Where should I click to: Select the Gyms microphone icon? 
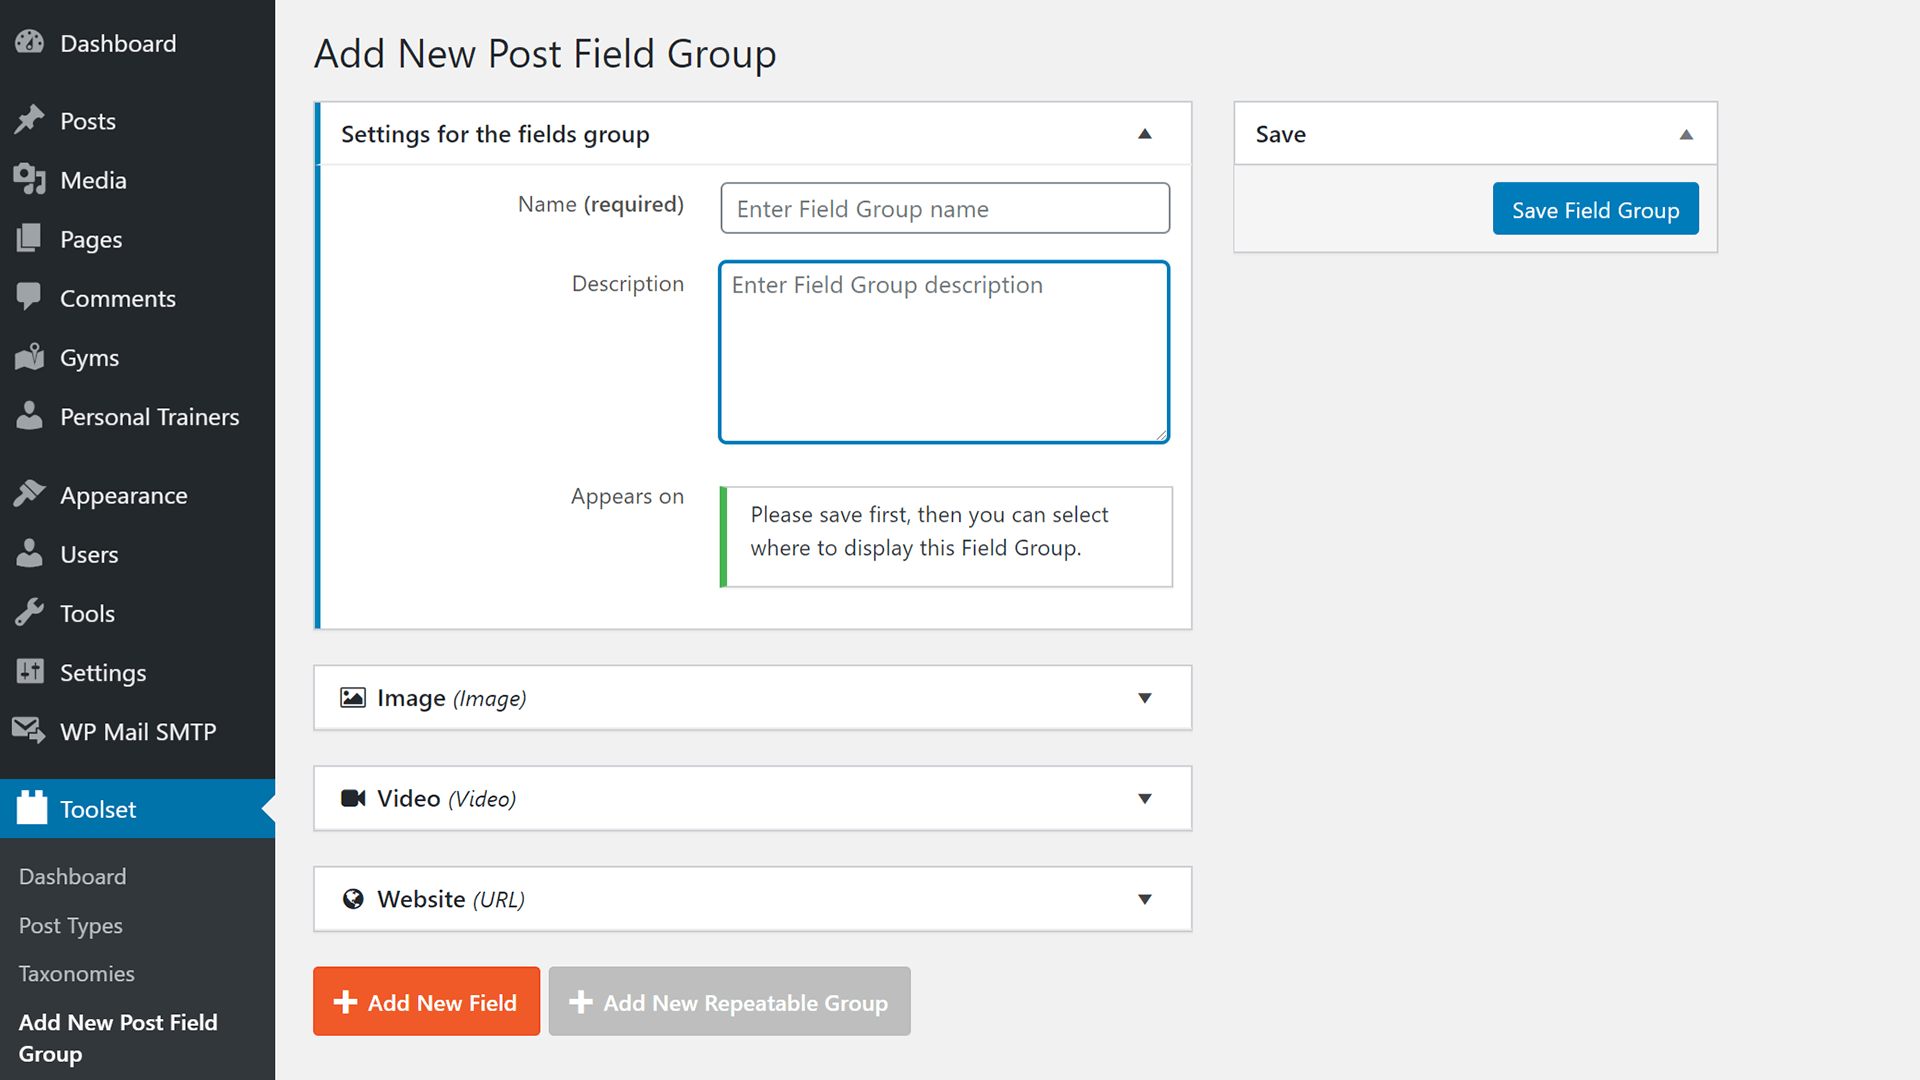coord(30,357)
